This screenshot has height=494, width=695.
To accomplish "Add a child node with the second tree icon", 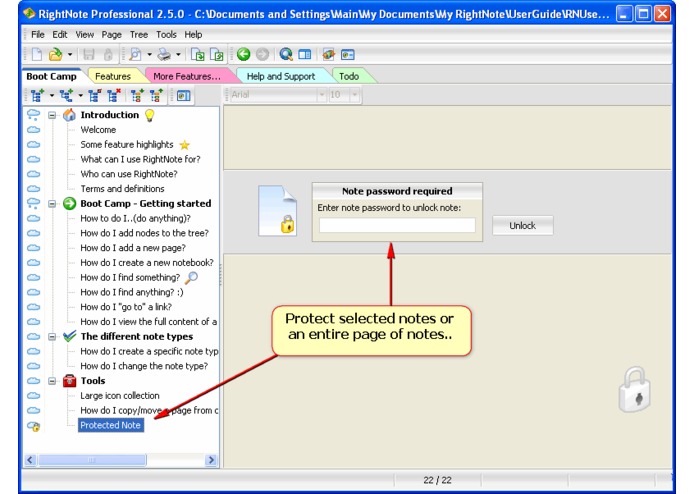I will pos(66,95).
